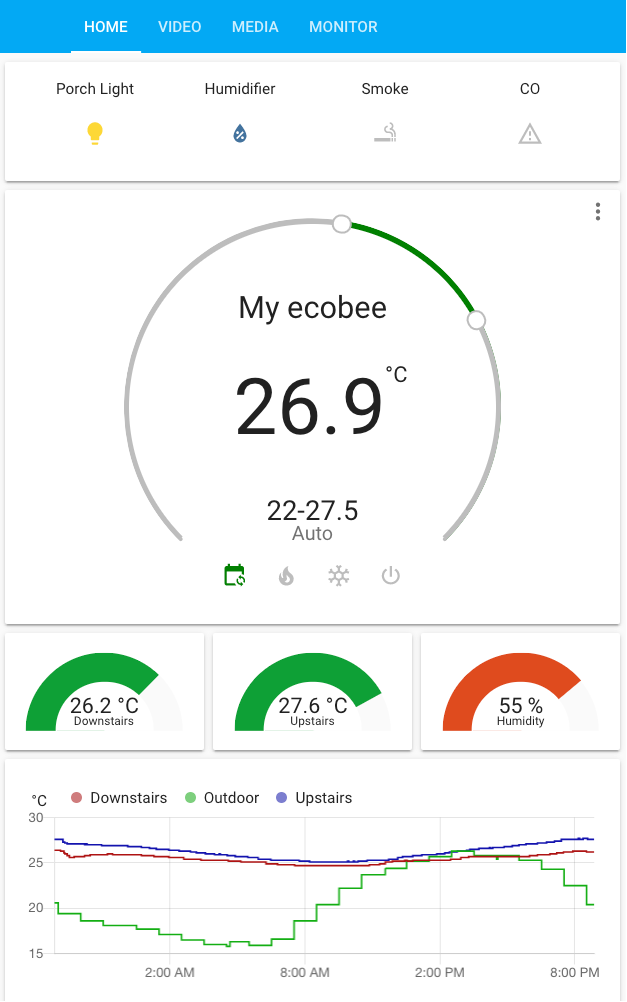This screenshot has width=627, height=1002.
Task: Click the high temperature slider handle
Action: click(477, 320)
